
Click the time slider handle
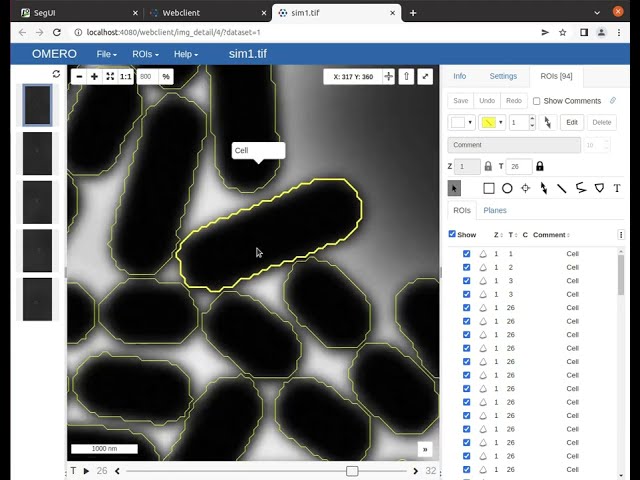coord(352,471)
